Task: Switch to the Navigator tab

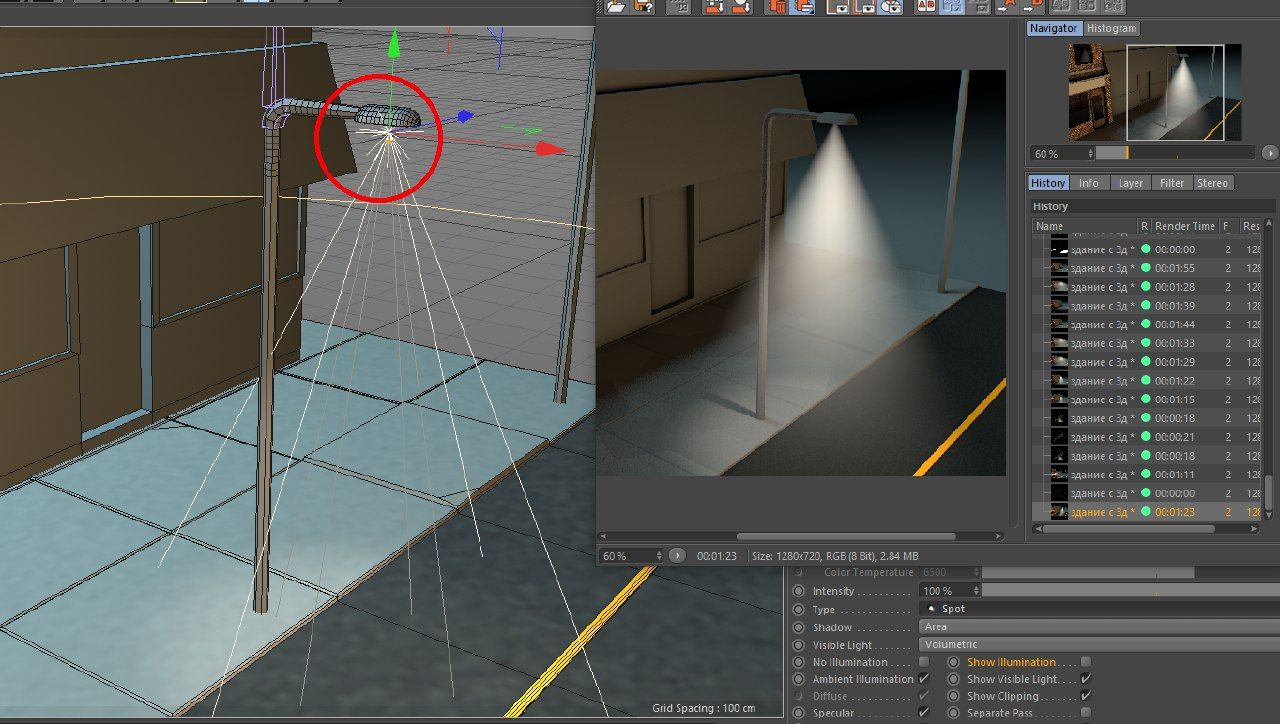Action: coord(1055,28)
